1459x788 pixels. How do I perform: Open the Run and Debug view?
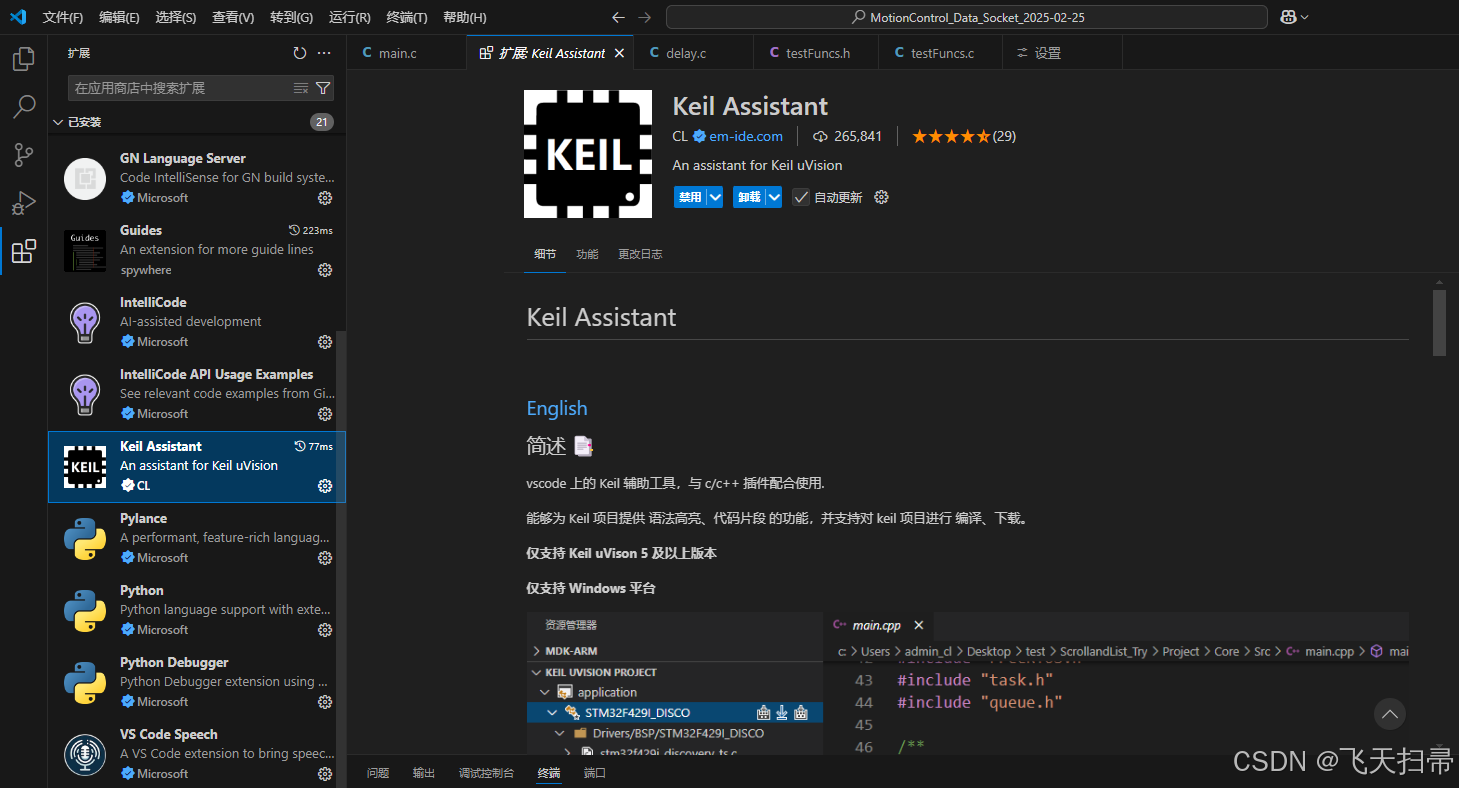(x=23, y=203)
